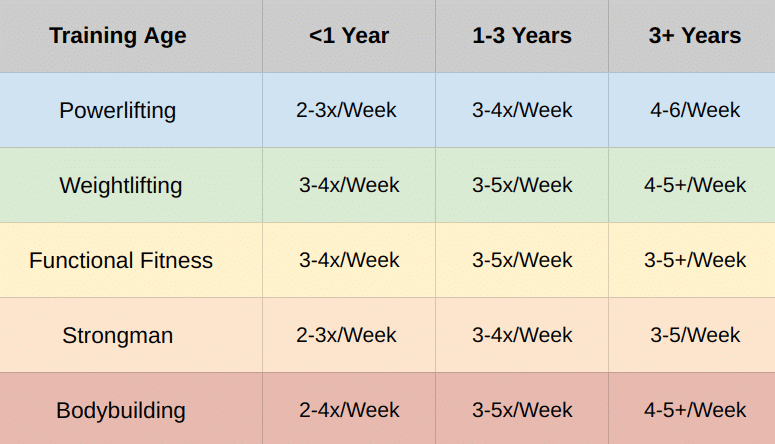Select the Training Age header cell

[x=131, y=36]
